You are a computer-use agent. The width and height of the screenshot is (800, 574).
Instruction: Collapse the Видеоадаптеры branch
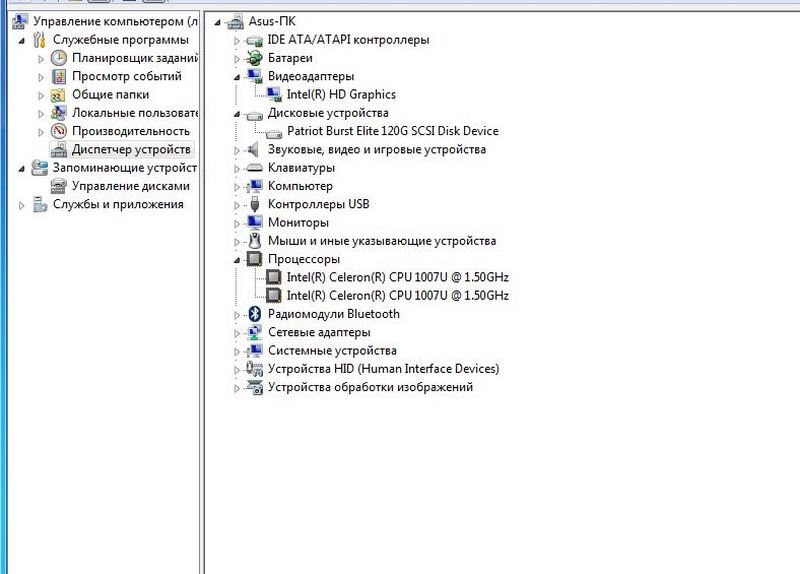(x=238, y=77)
